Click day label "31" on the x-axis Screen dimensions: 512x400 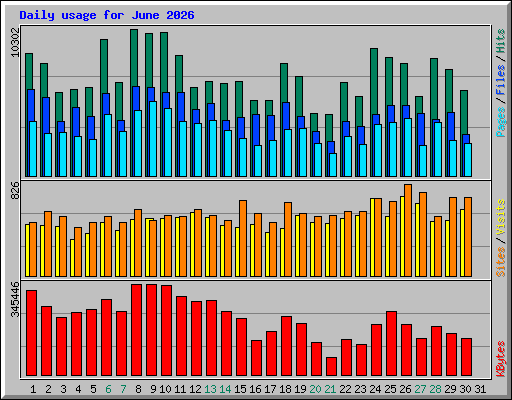480,389
